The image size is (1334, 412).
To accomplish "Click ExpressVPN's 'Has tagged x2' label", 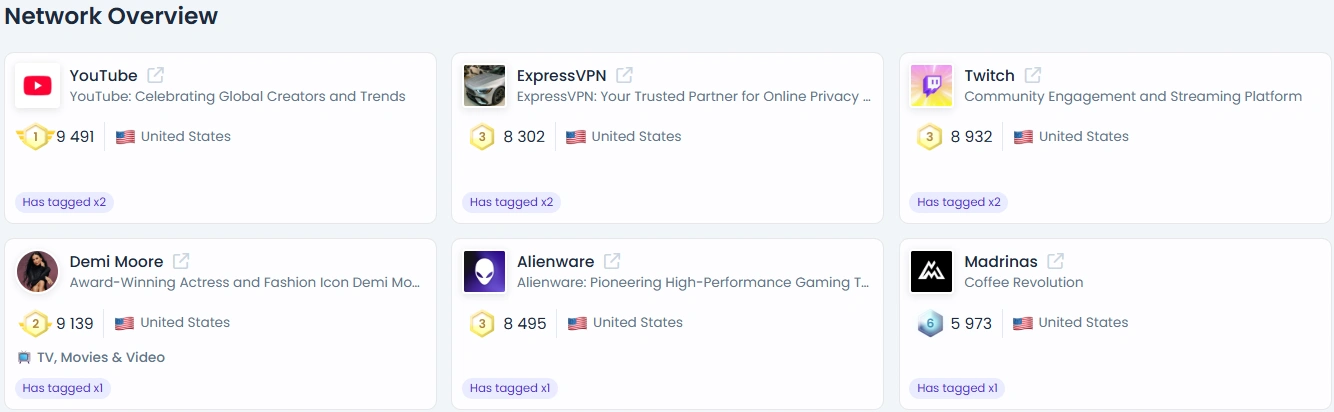I will point(511,202).
